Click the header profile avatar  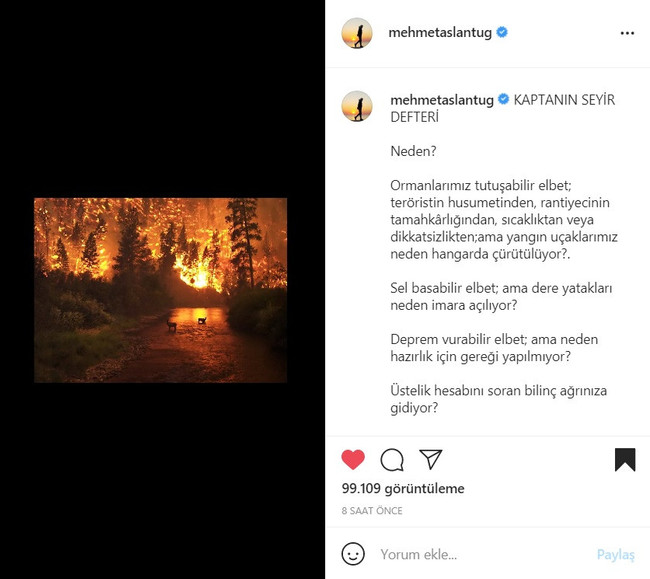tap(357, 33)
